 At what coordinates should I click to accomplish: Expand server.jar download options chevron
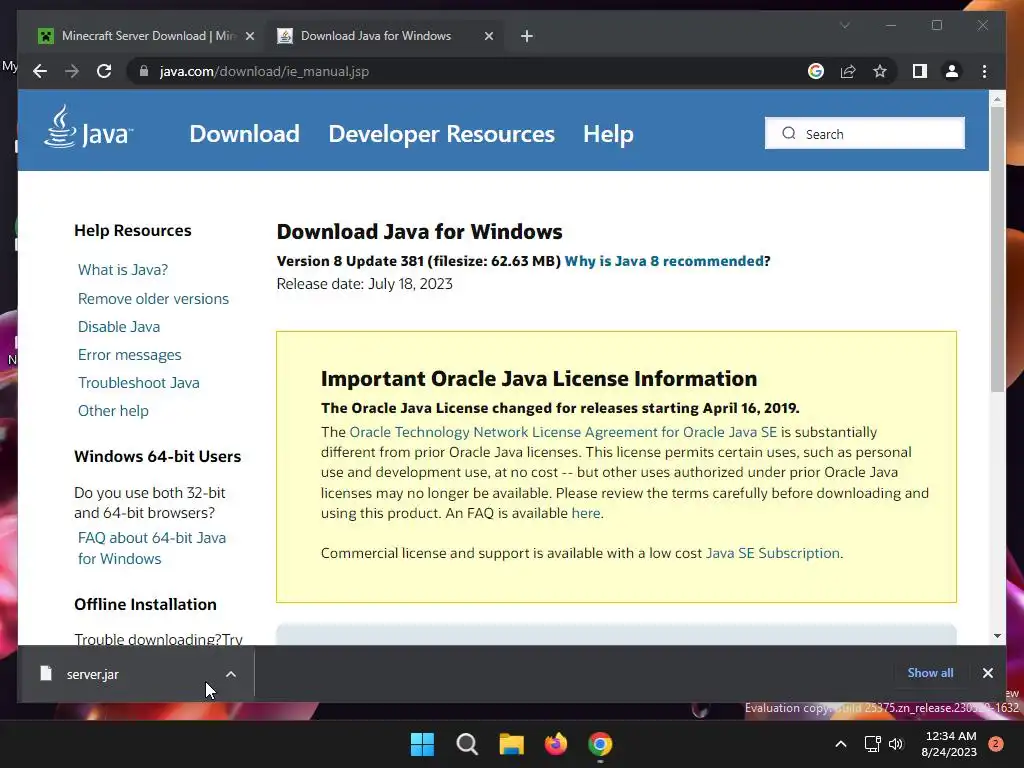pos(231,674)
